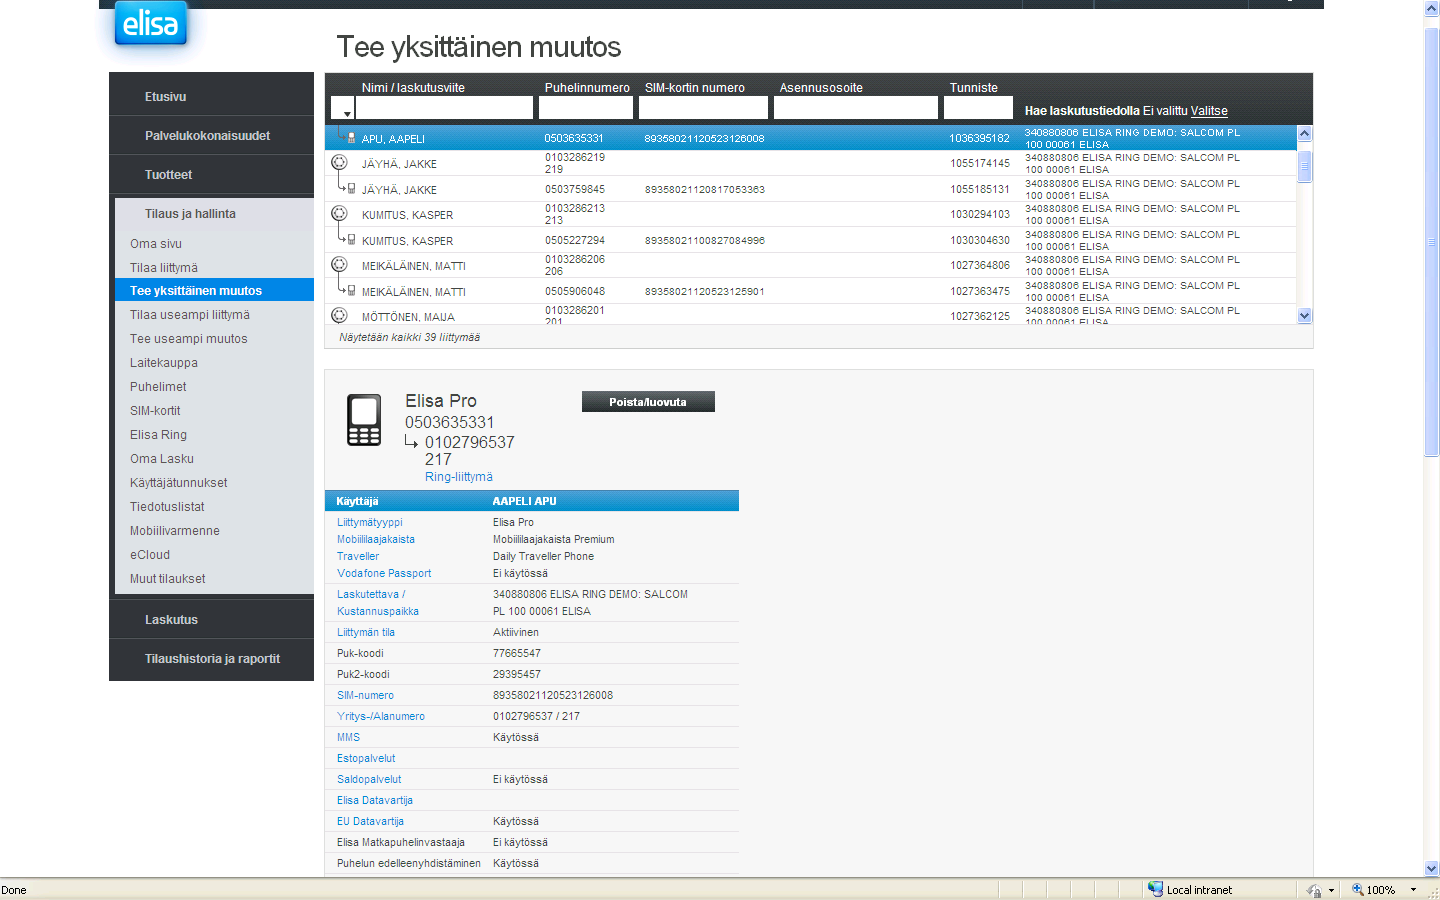Viewport: 1440px width, 900px height.
Task: Go to Oma sivu
Action: coord(155,243)
